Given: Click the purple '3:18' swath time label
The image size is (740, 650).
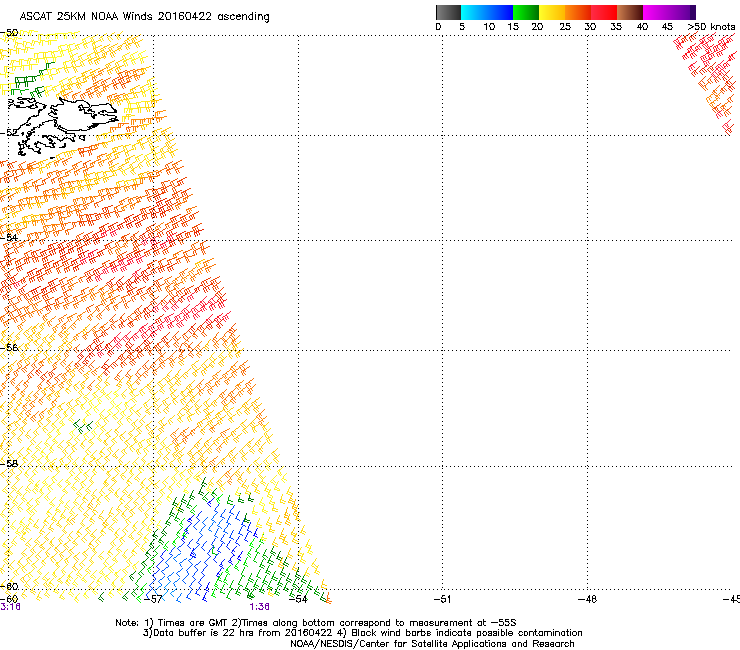Looking at the screenshot, I should tap(10, 607).
